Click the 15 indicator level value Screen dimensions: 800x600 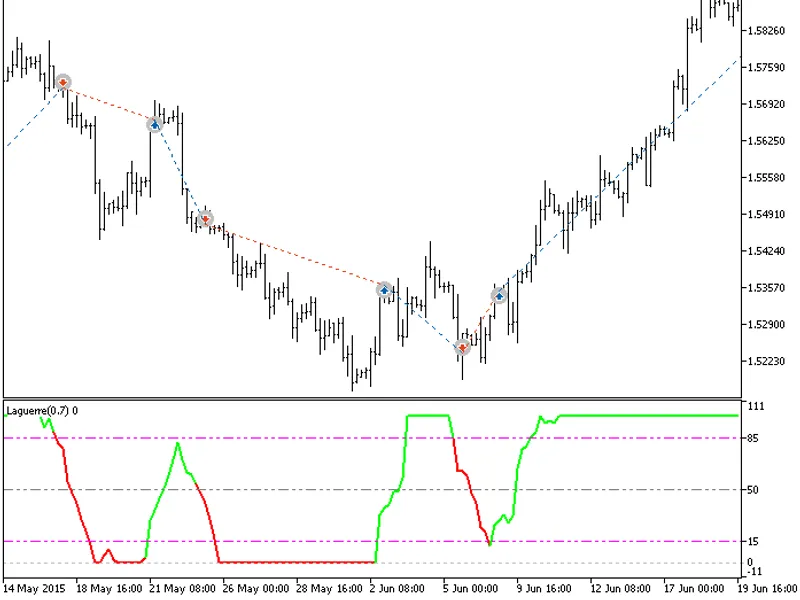pos(753,541)
